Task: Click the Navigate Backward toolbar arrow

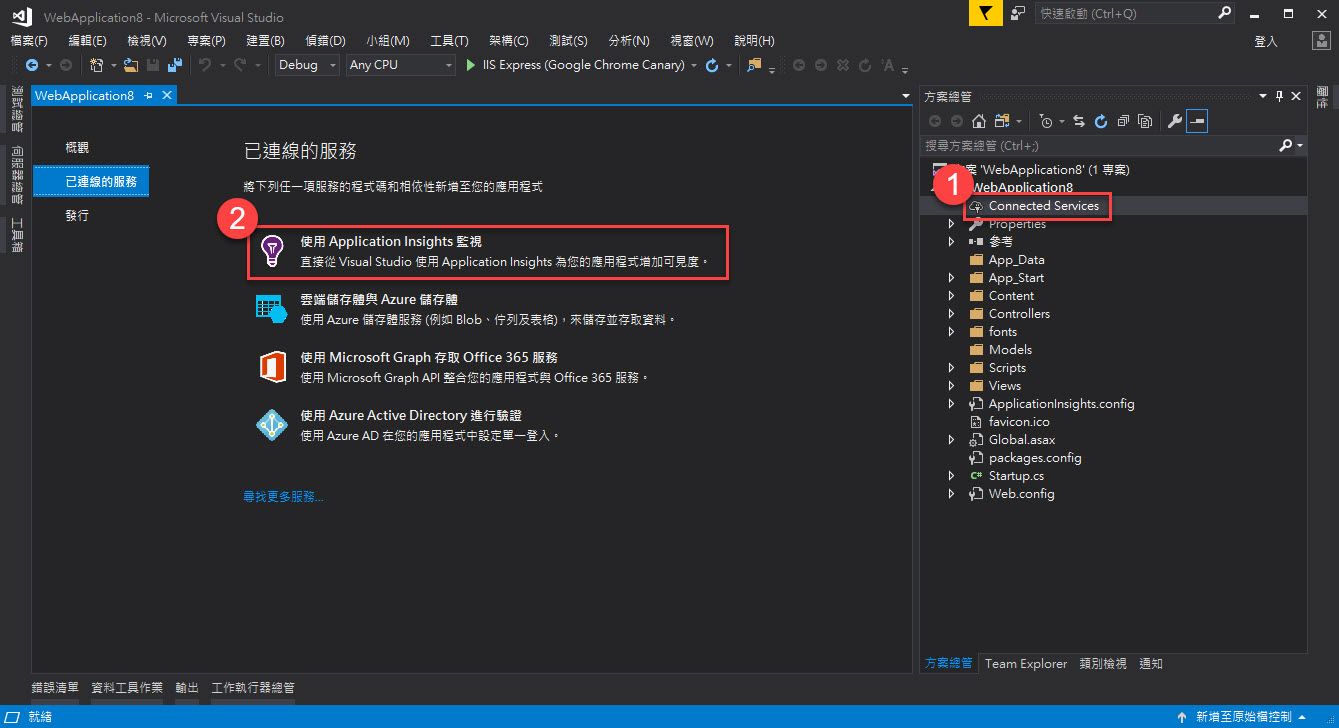Action: click(x=32, y=65)
